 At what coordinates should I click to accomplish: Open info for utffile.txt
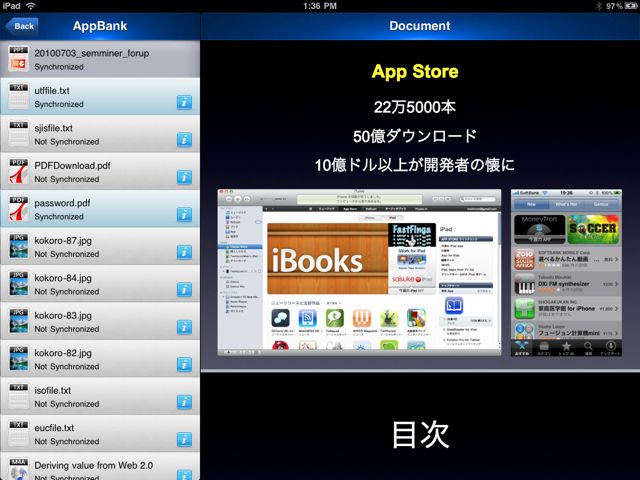(x=184, y=102)
